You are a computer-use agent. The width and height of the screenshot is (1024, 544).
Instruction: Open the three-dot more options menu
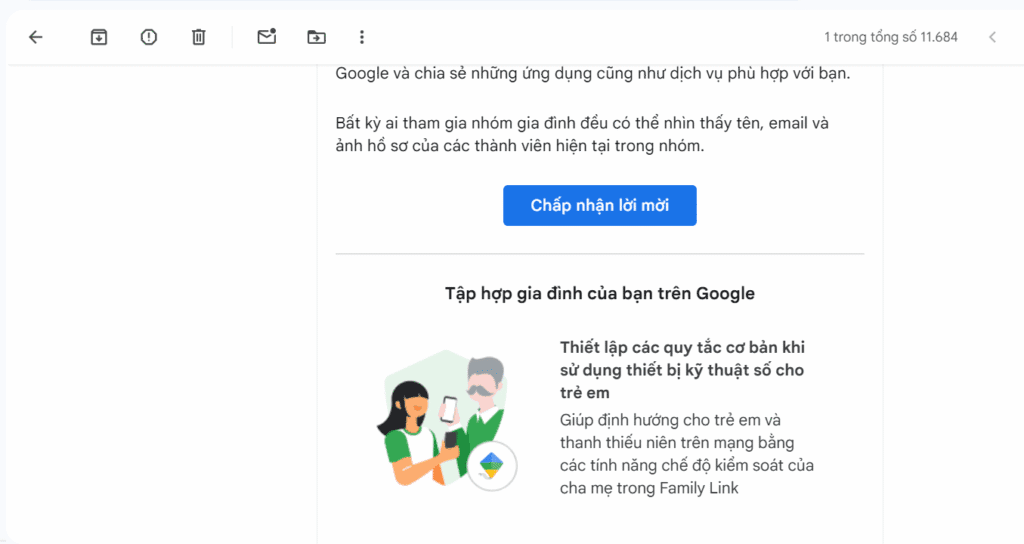point(362,37)
